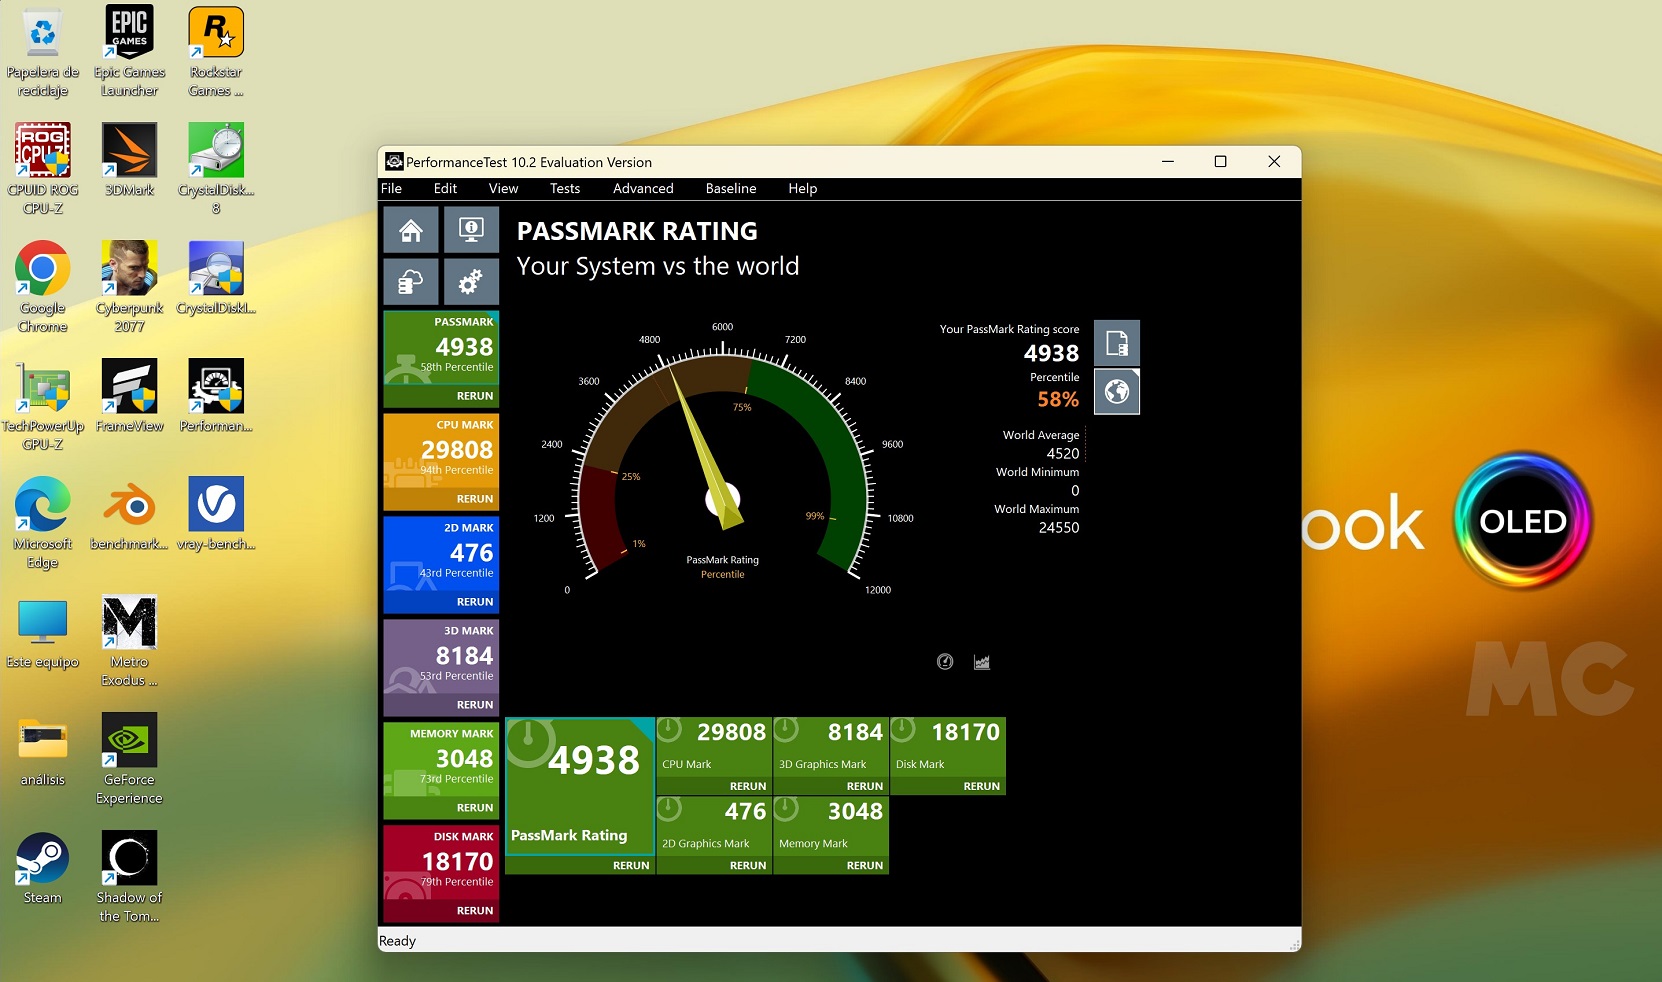Click RERUN under 2D Graphics Mark tile
The height and width of the screenshot is (982, 1662).
(747, 866)
